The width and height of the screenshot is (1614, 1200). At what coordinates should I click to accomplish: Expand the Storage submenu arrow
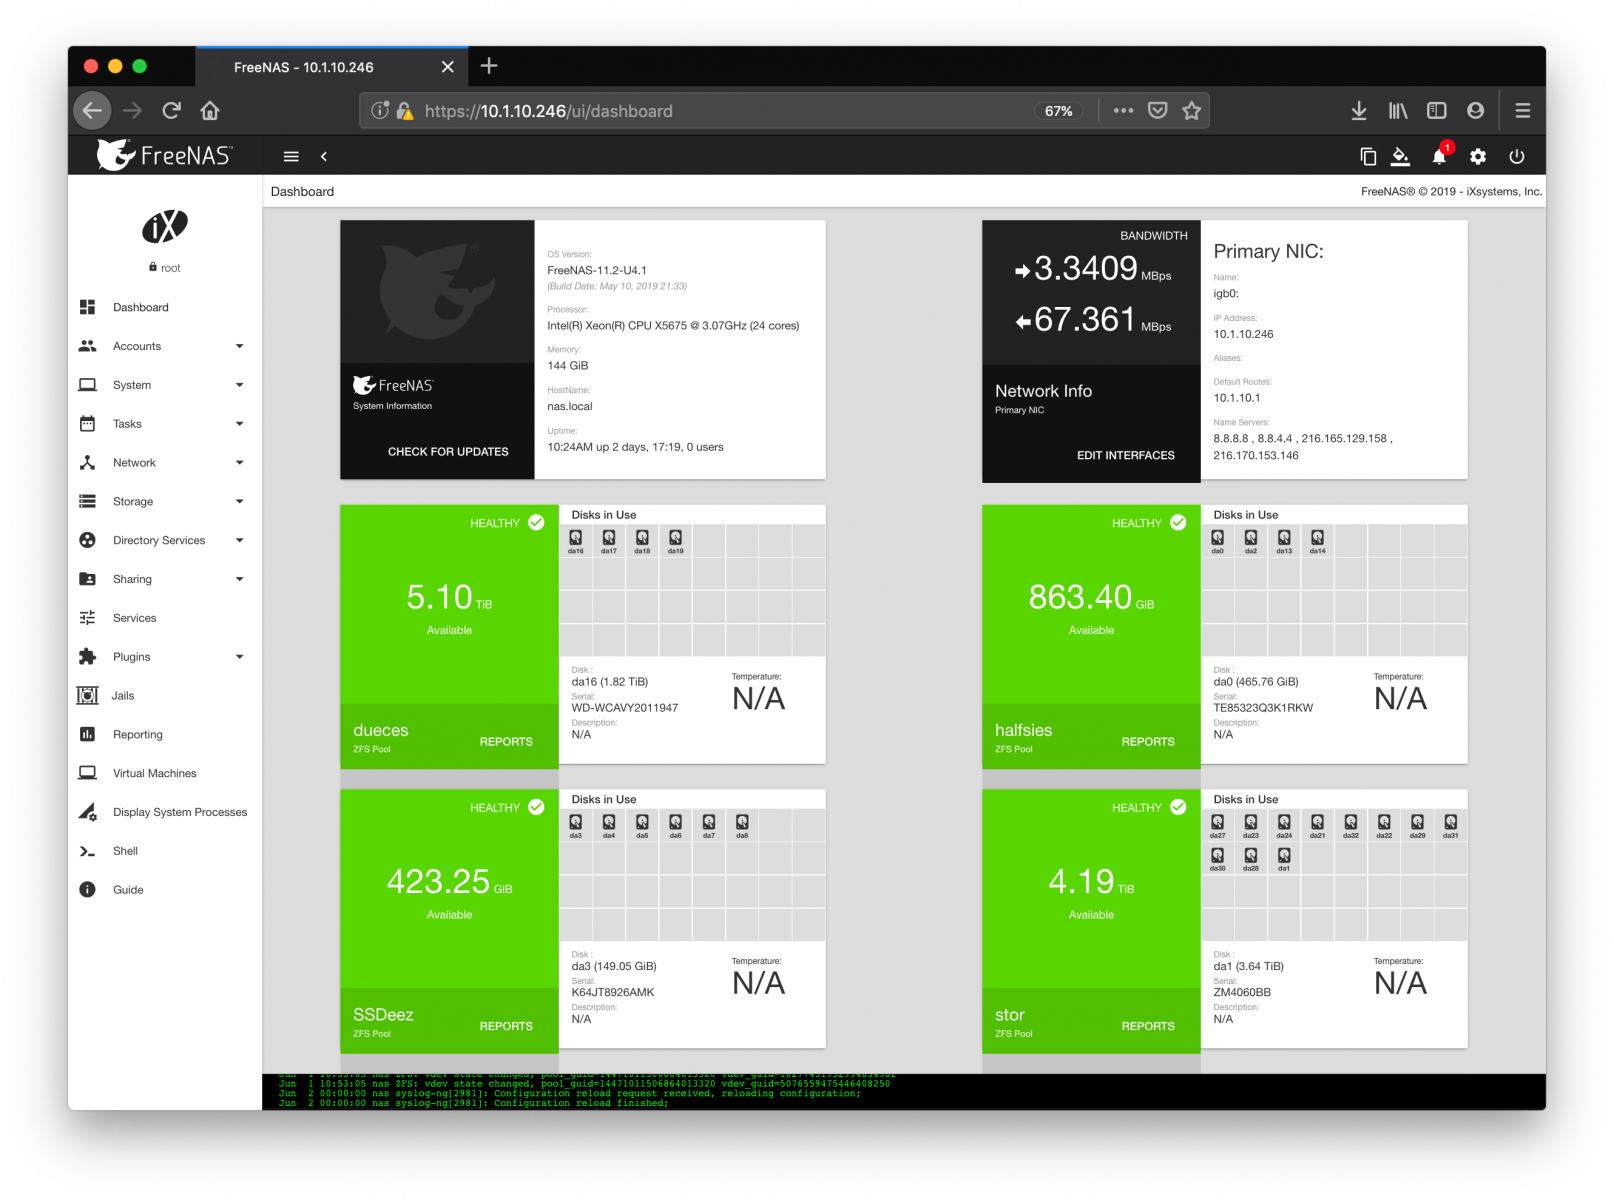(x=239, y=502)
